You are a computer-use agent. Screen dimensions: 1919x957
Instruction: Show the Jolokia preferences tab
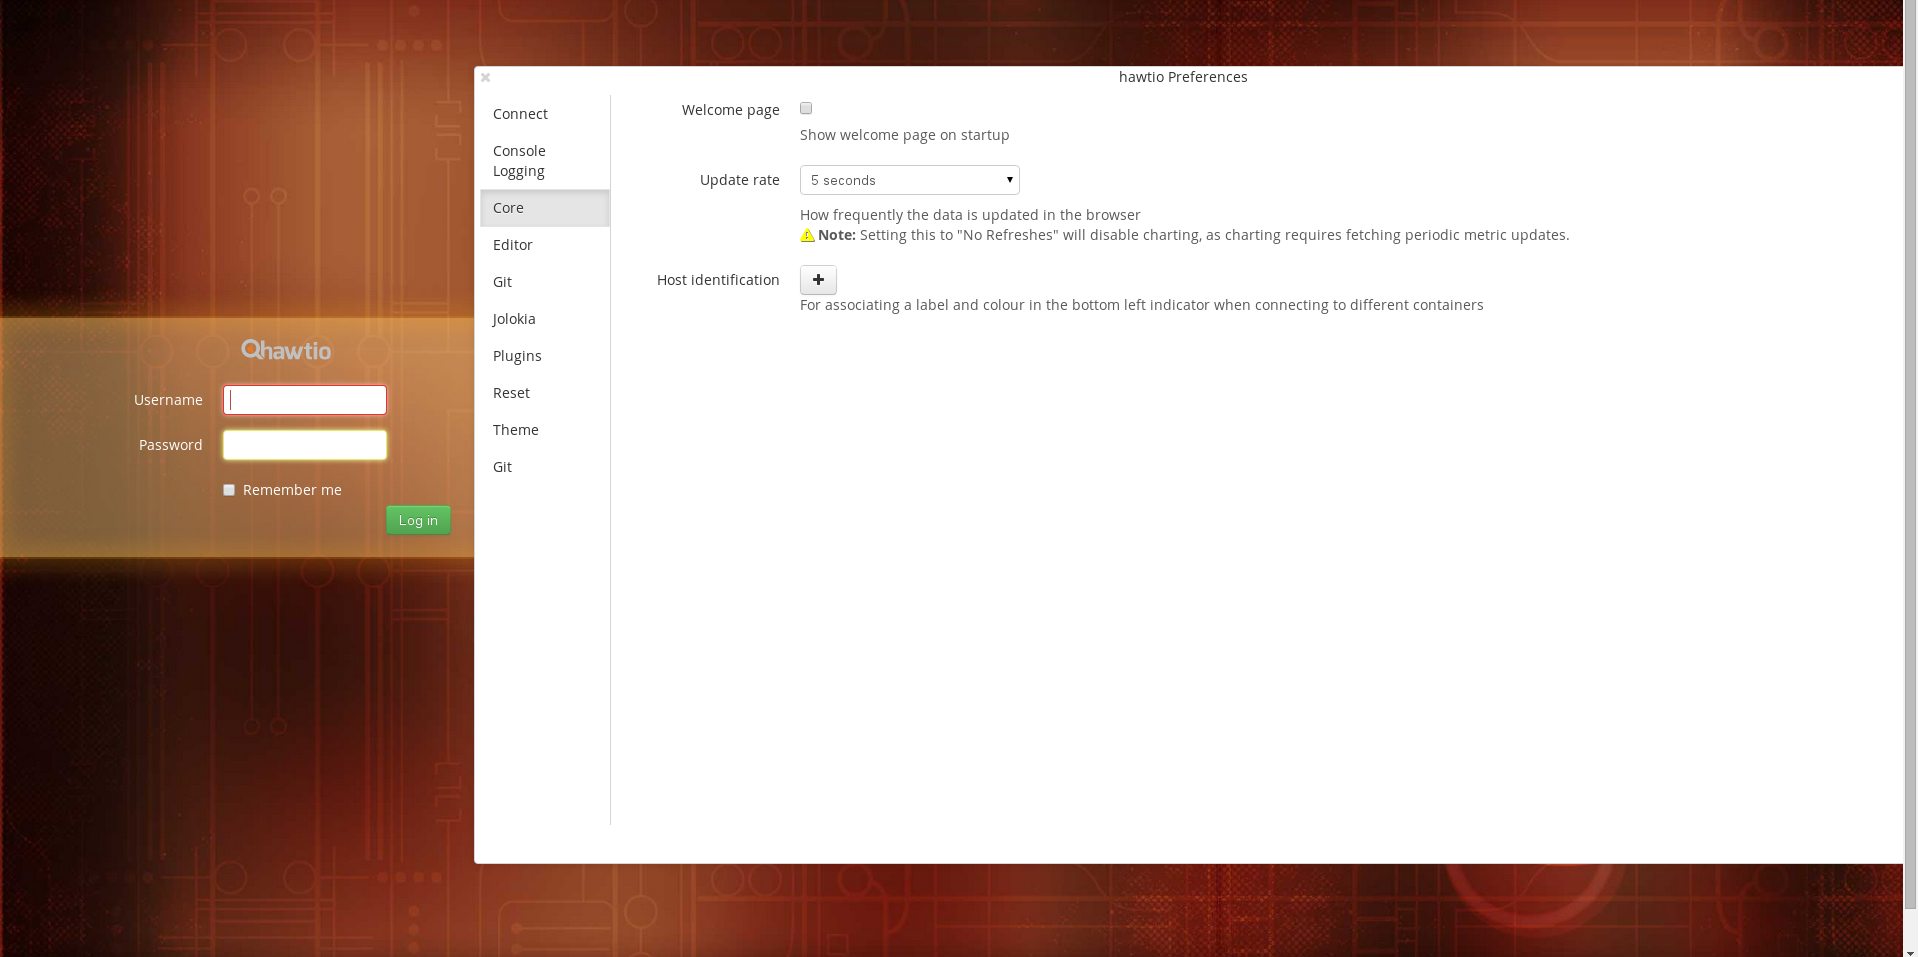545,319
